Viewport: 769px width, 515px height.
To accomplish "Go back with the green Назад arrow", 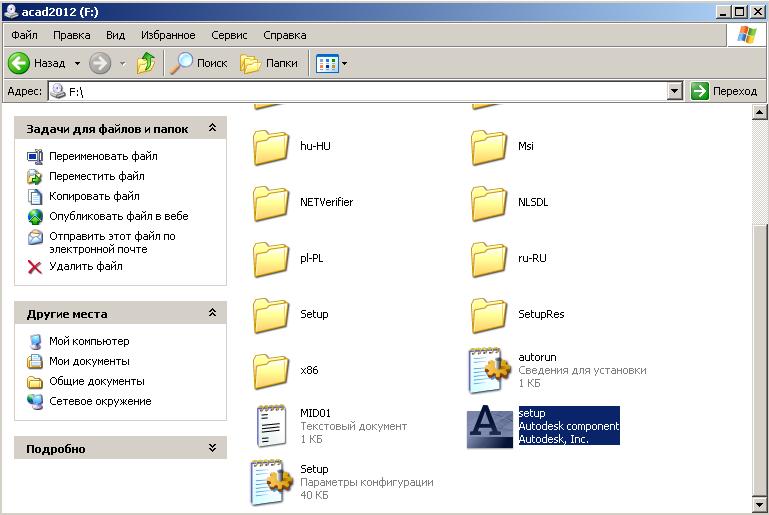I will tap(19, 63).
